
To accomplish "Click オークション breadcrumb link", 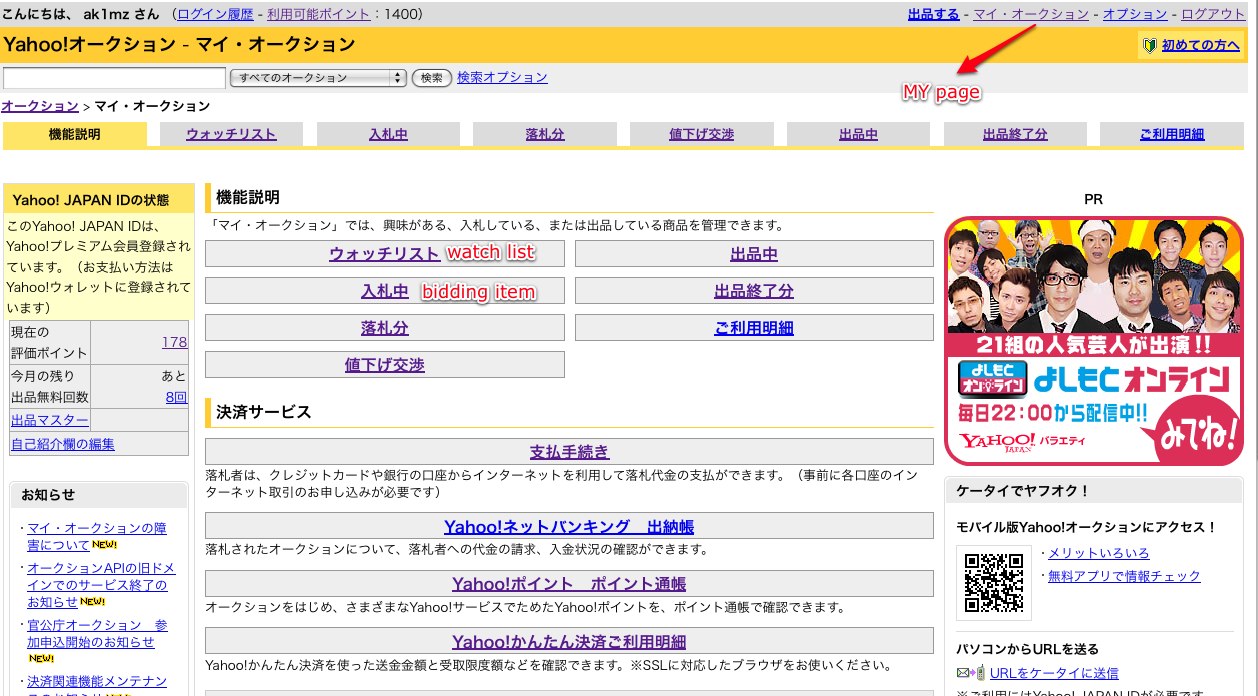I will [x=40, y=106].
